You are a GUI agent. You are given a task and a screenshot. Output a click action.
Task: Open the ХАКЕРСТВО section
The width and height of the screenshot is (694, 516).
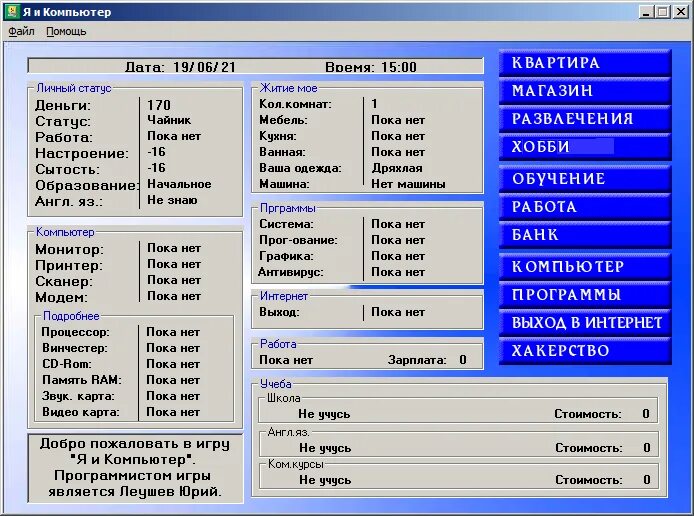(585, 350)
